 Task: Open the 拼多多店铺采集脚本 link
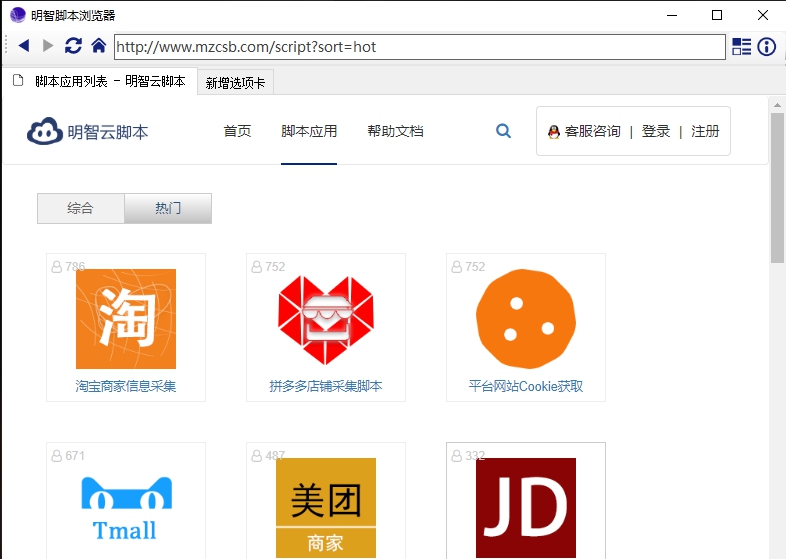[326, 386]
